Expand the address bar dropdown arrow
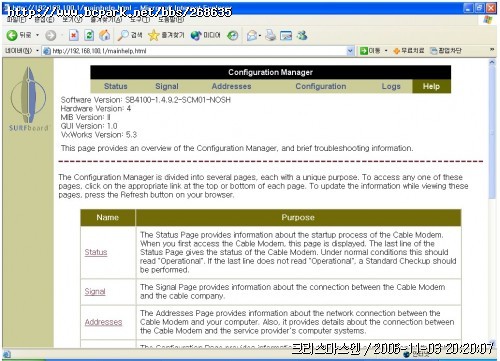Image resolution: width=500 pixels, height=361 pixels. pos(350,51)
